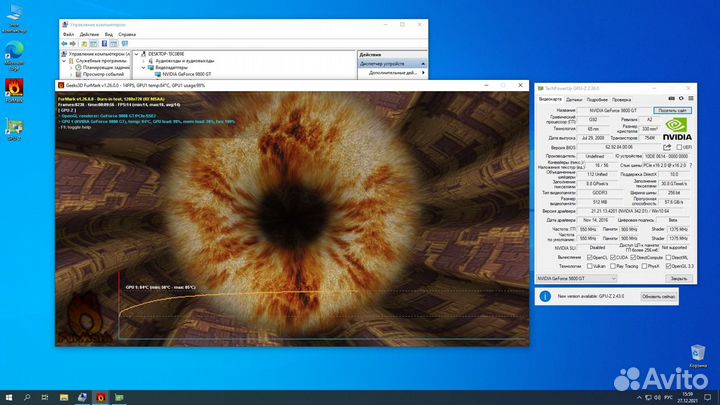Viewport: 720px width, 405px height.
Task: Collapse the Диспетчер устройств actions section
Action: tap(423, 64)
